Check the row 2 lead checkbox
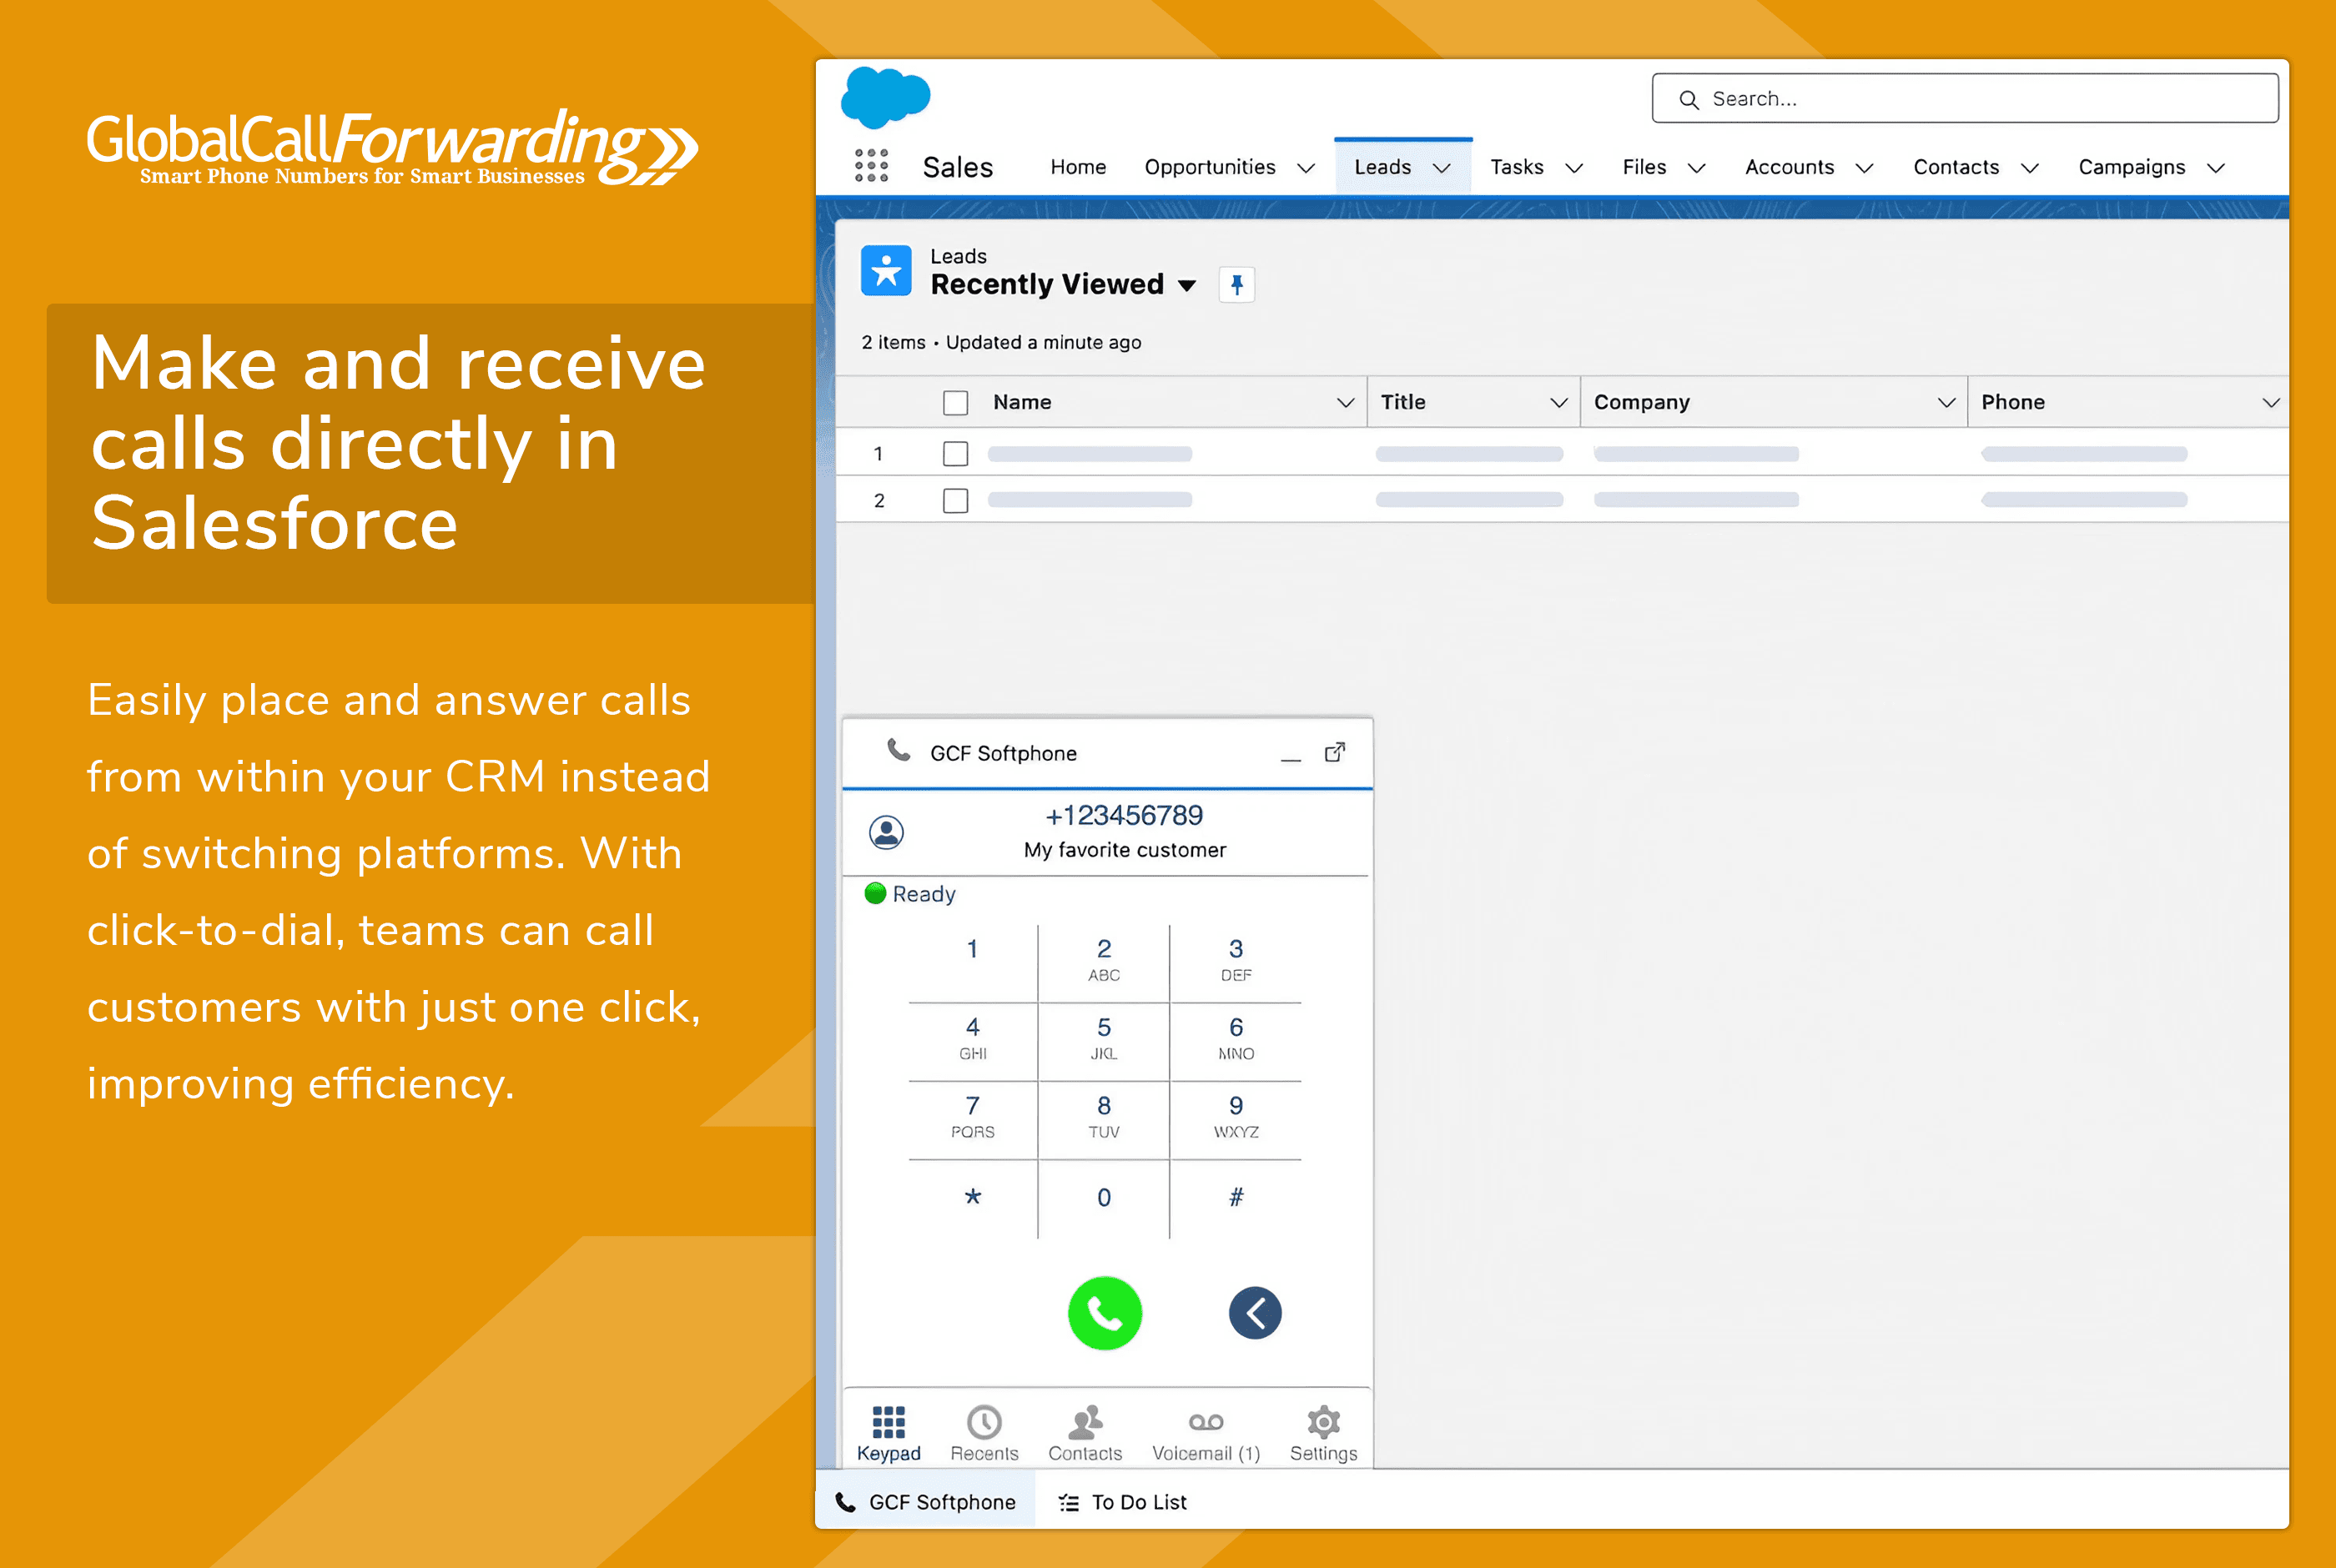 click(x=955, y=500)
